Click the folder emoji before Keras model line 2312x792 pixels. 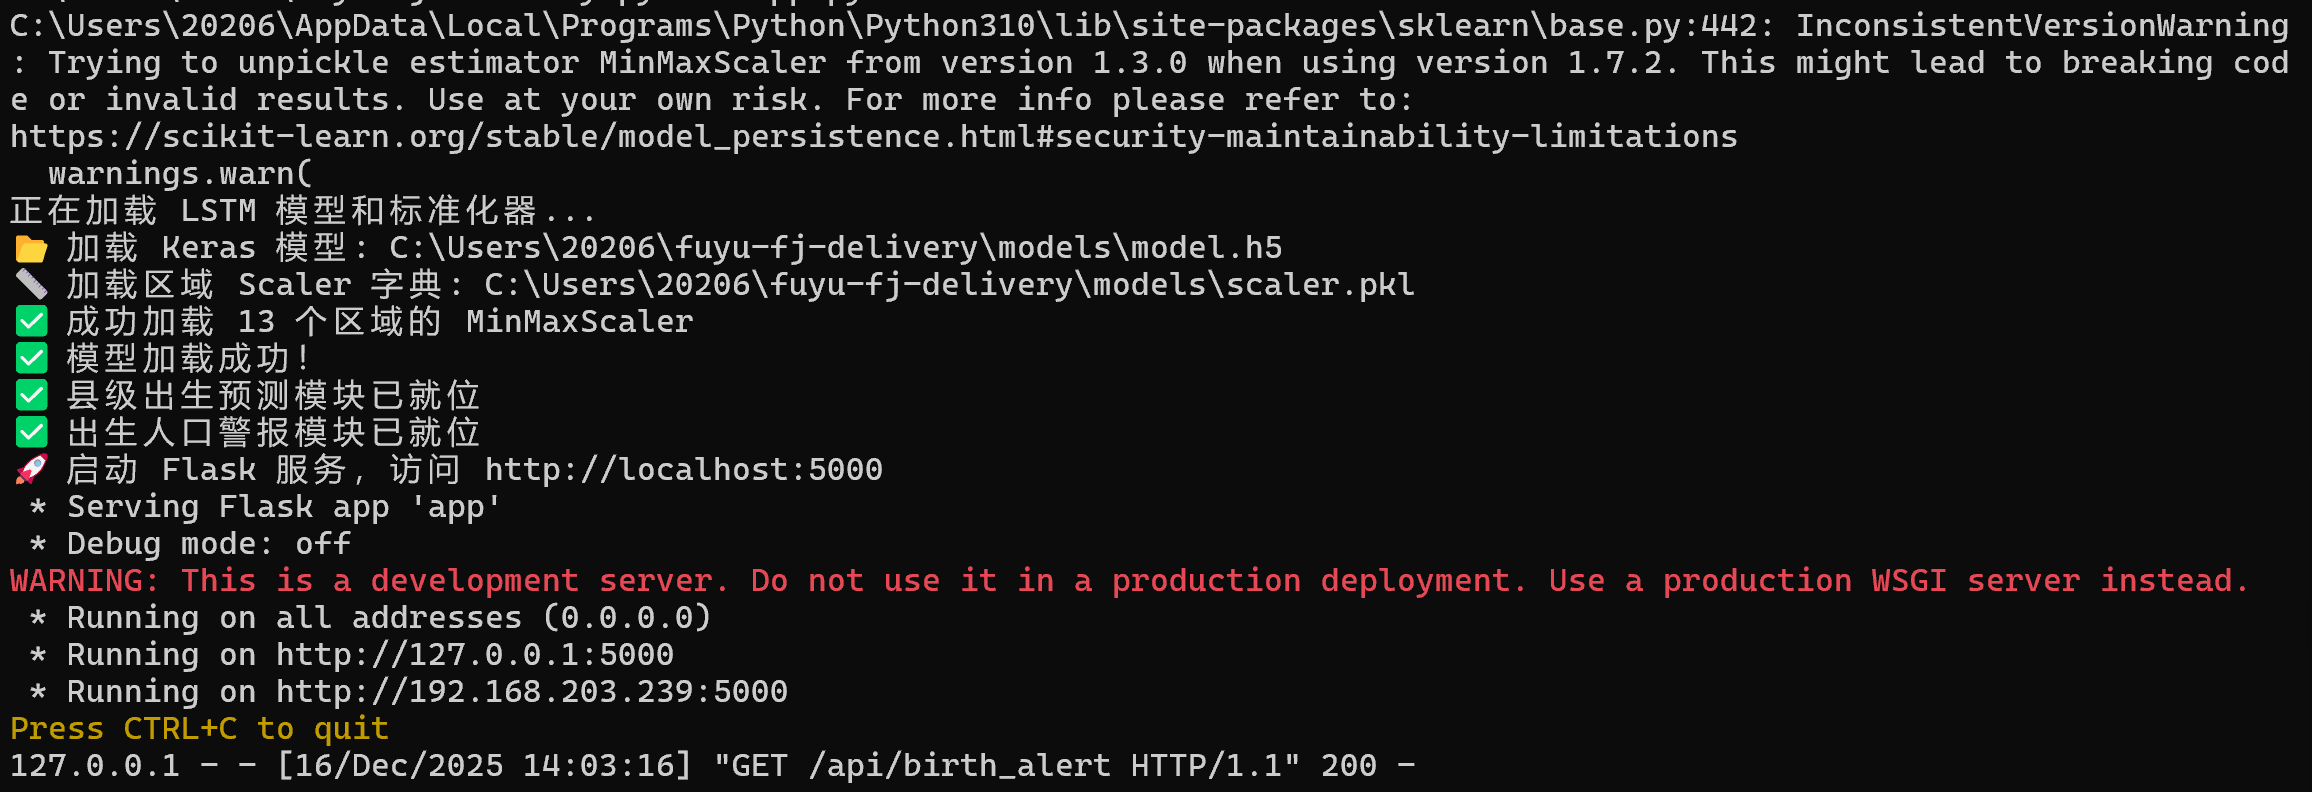pyautogui.click(x=31, y=248)
